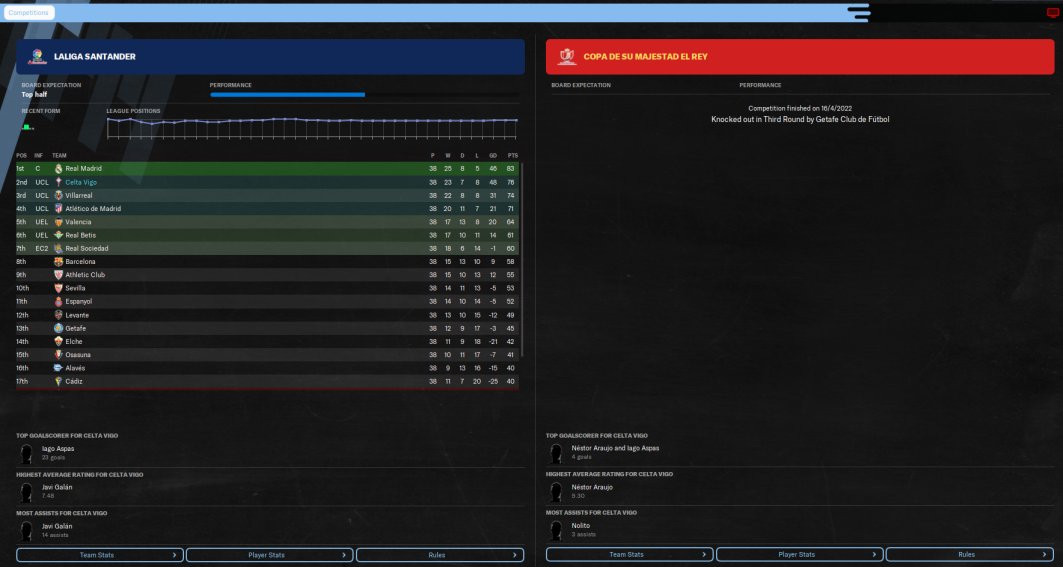Click the Valencia club badge

(x=58, y=222)
